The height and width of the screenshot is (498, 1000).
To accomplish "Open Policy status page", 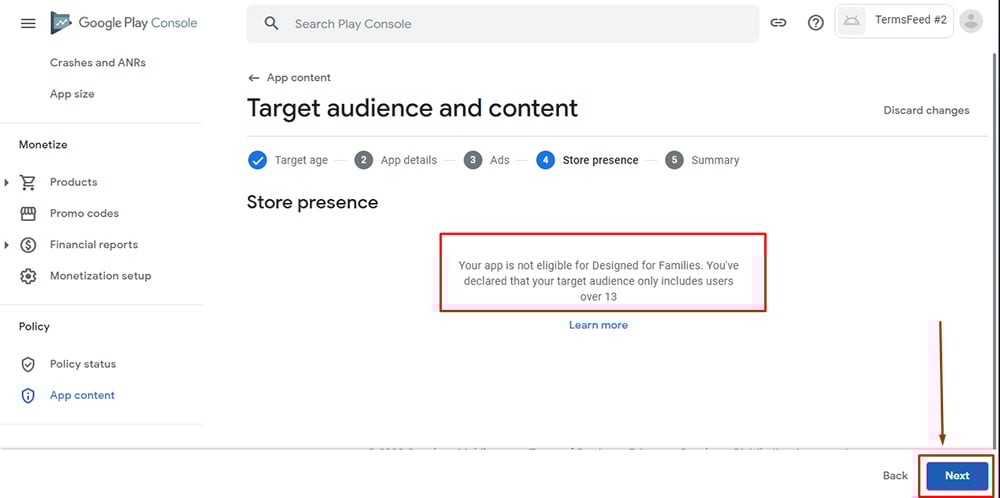I will click(83, 364).
